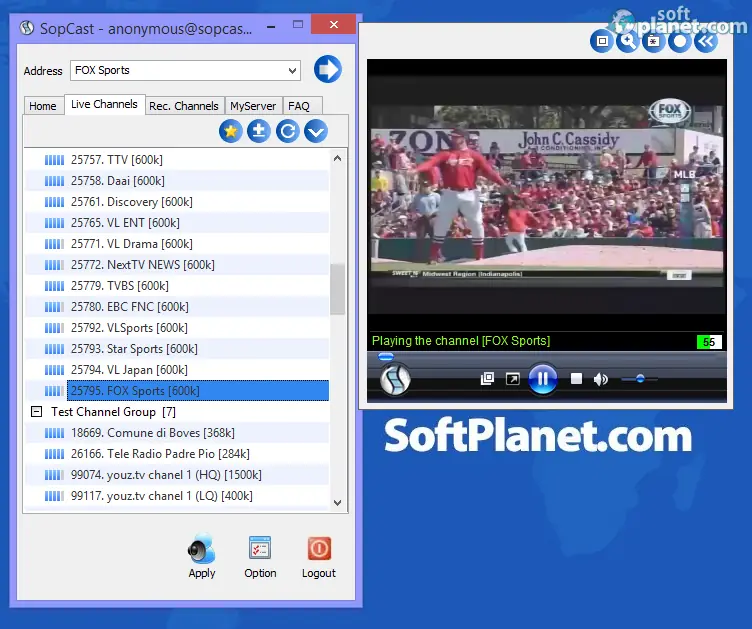752x629 pixels.
Task: Click signal bars icon beside Discovery
Action: (54, 202)
